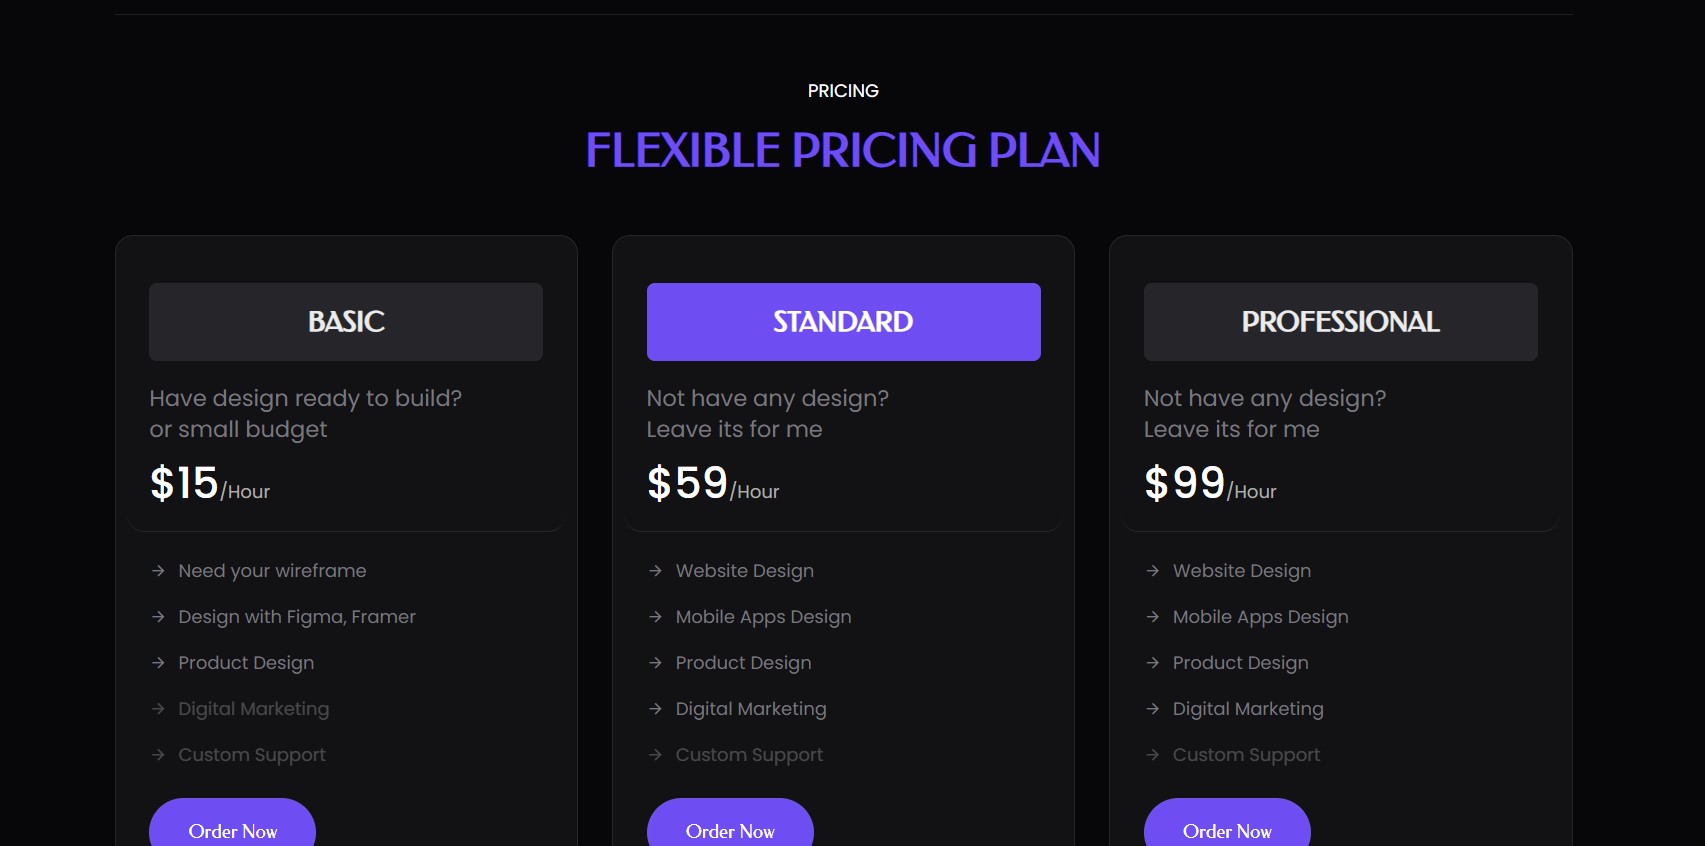Click Basic plan's Product Design item

tap(246, 663)
